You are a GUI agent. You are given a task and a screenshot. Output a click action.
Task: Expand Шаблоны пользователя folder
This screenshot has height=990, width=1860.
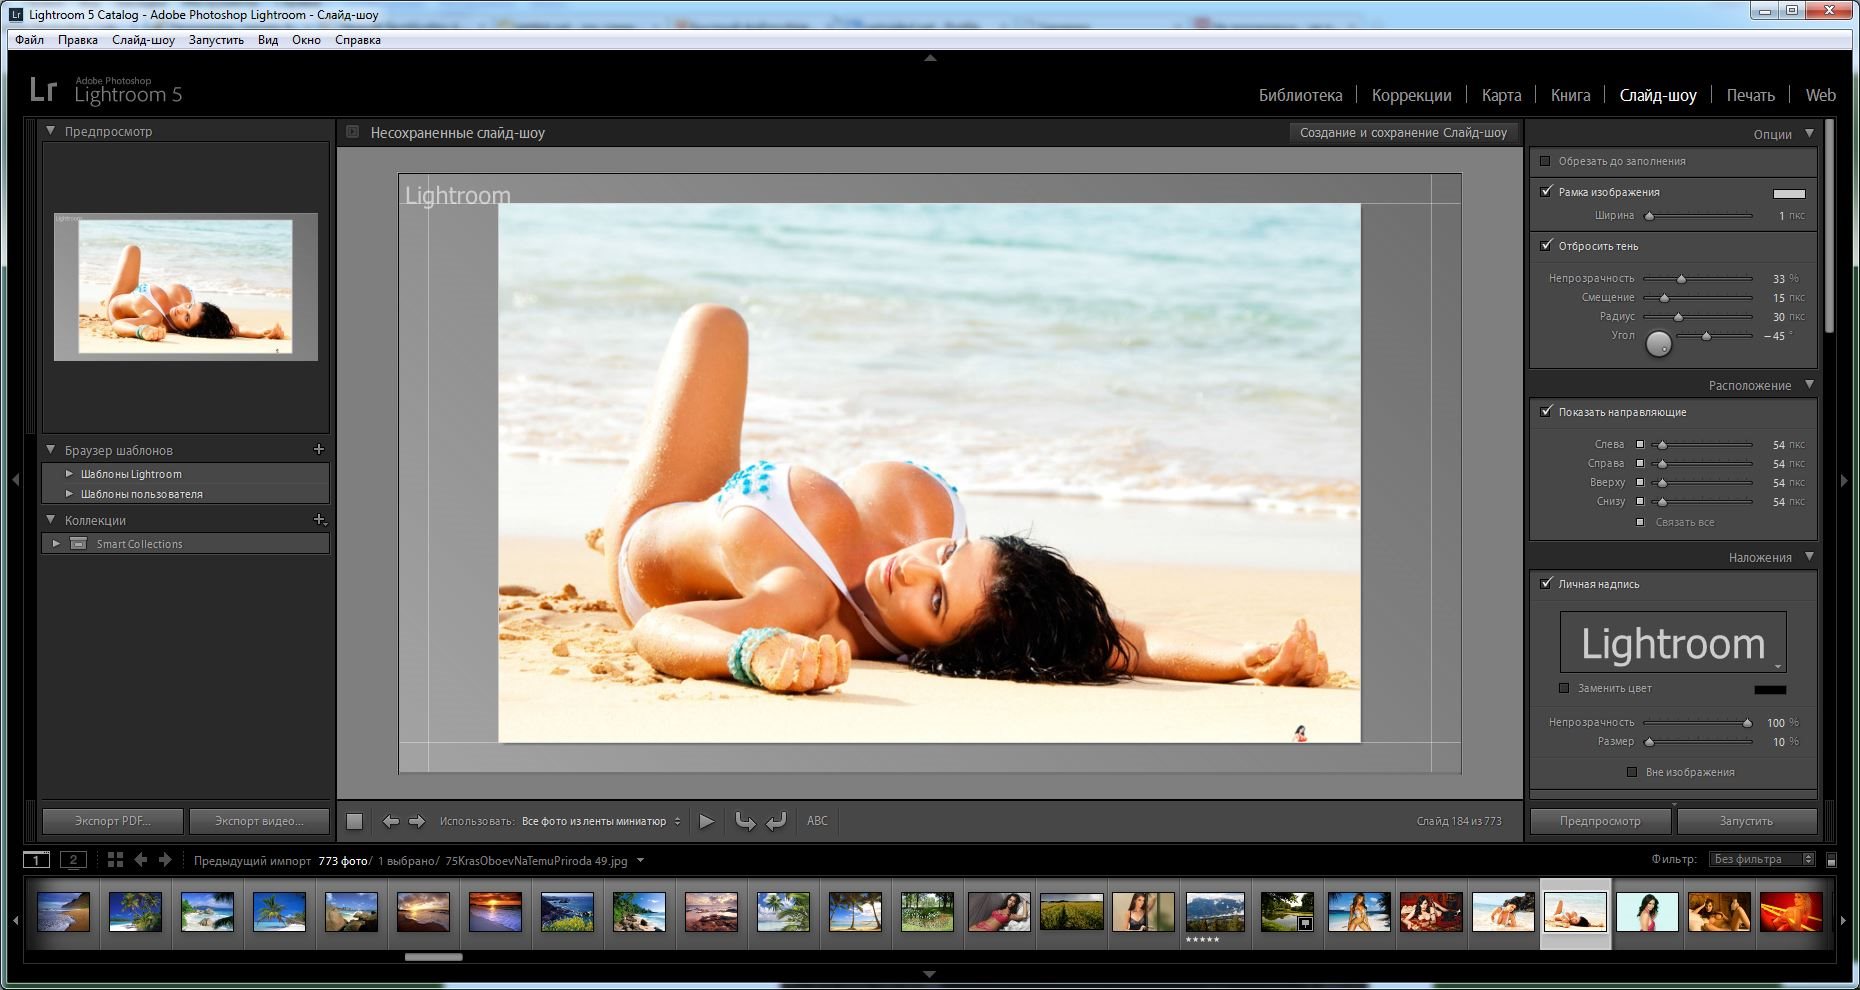click(69, 494)
